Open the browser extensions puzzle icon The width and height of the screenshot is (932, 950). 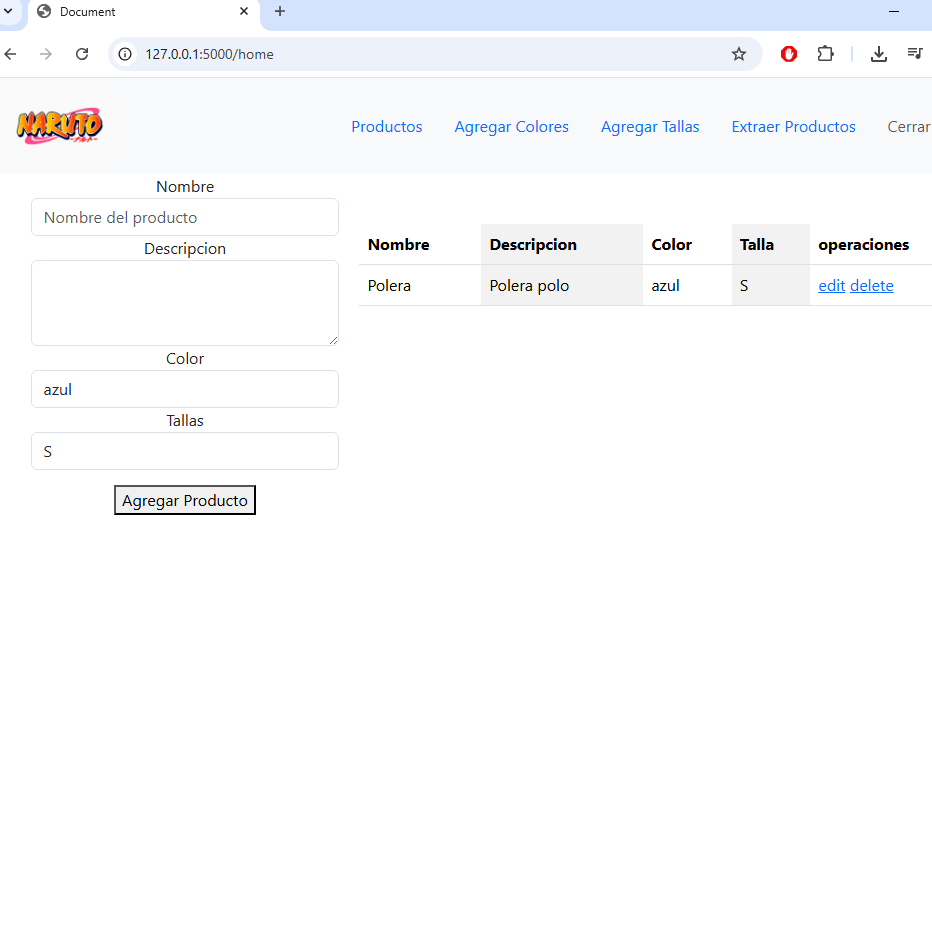(825, 54)
